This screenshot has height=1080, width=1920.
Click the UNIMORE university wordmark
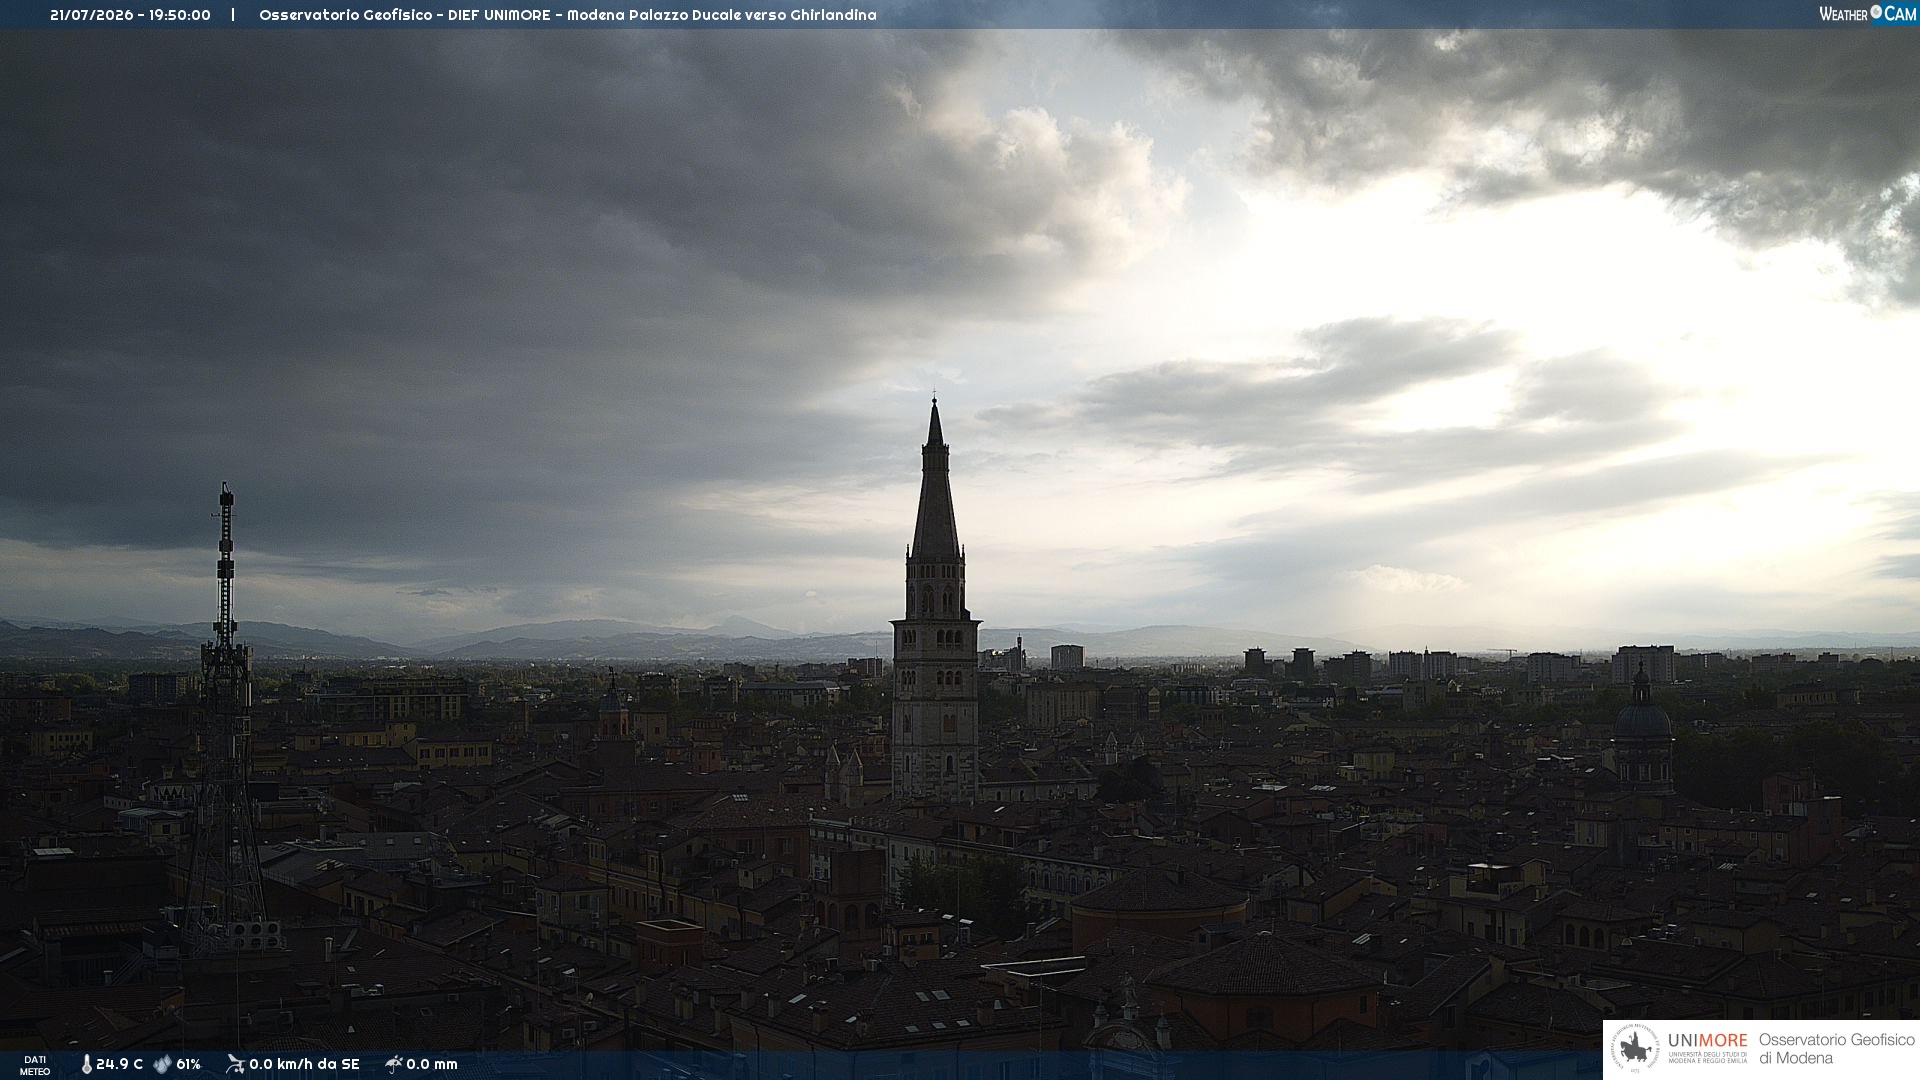[1708, 1047]
